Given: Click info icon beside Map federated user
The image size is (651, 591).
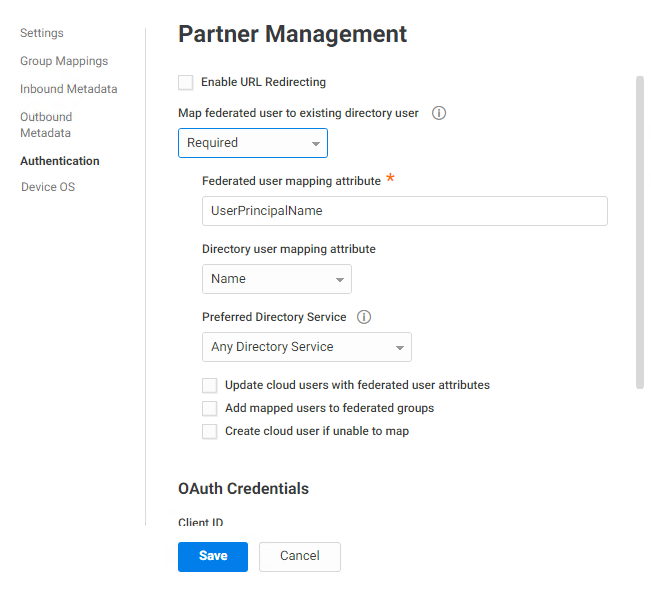Looking at the screenshot, I should 439,113.
